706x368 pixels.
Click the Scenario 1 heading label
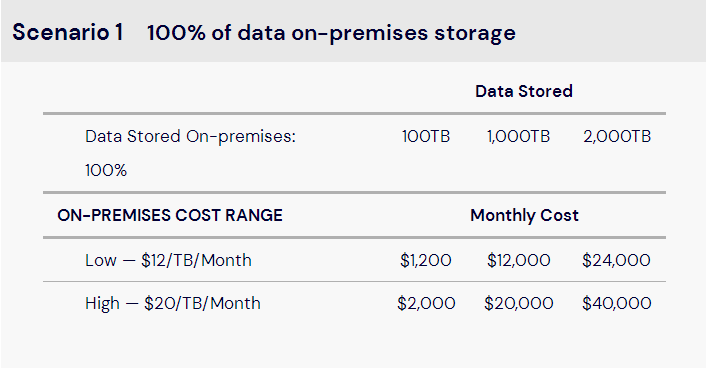point(68,32)
